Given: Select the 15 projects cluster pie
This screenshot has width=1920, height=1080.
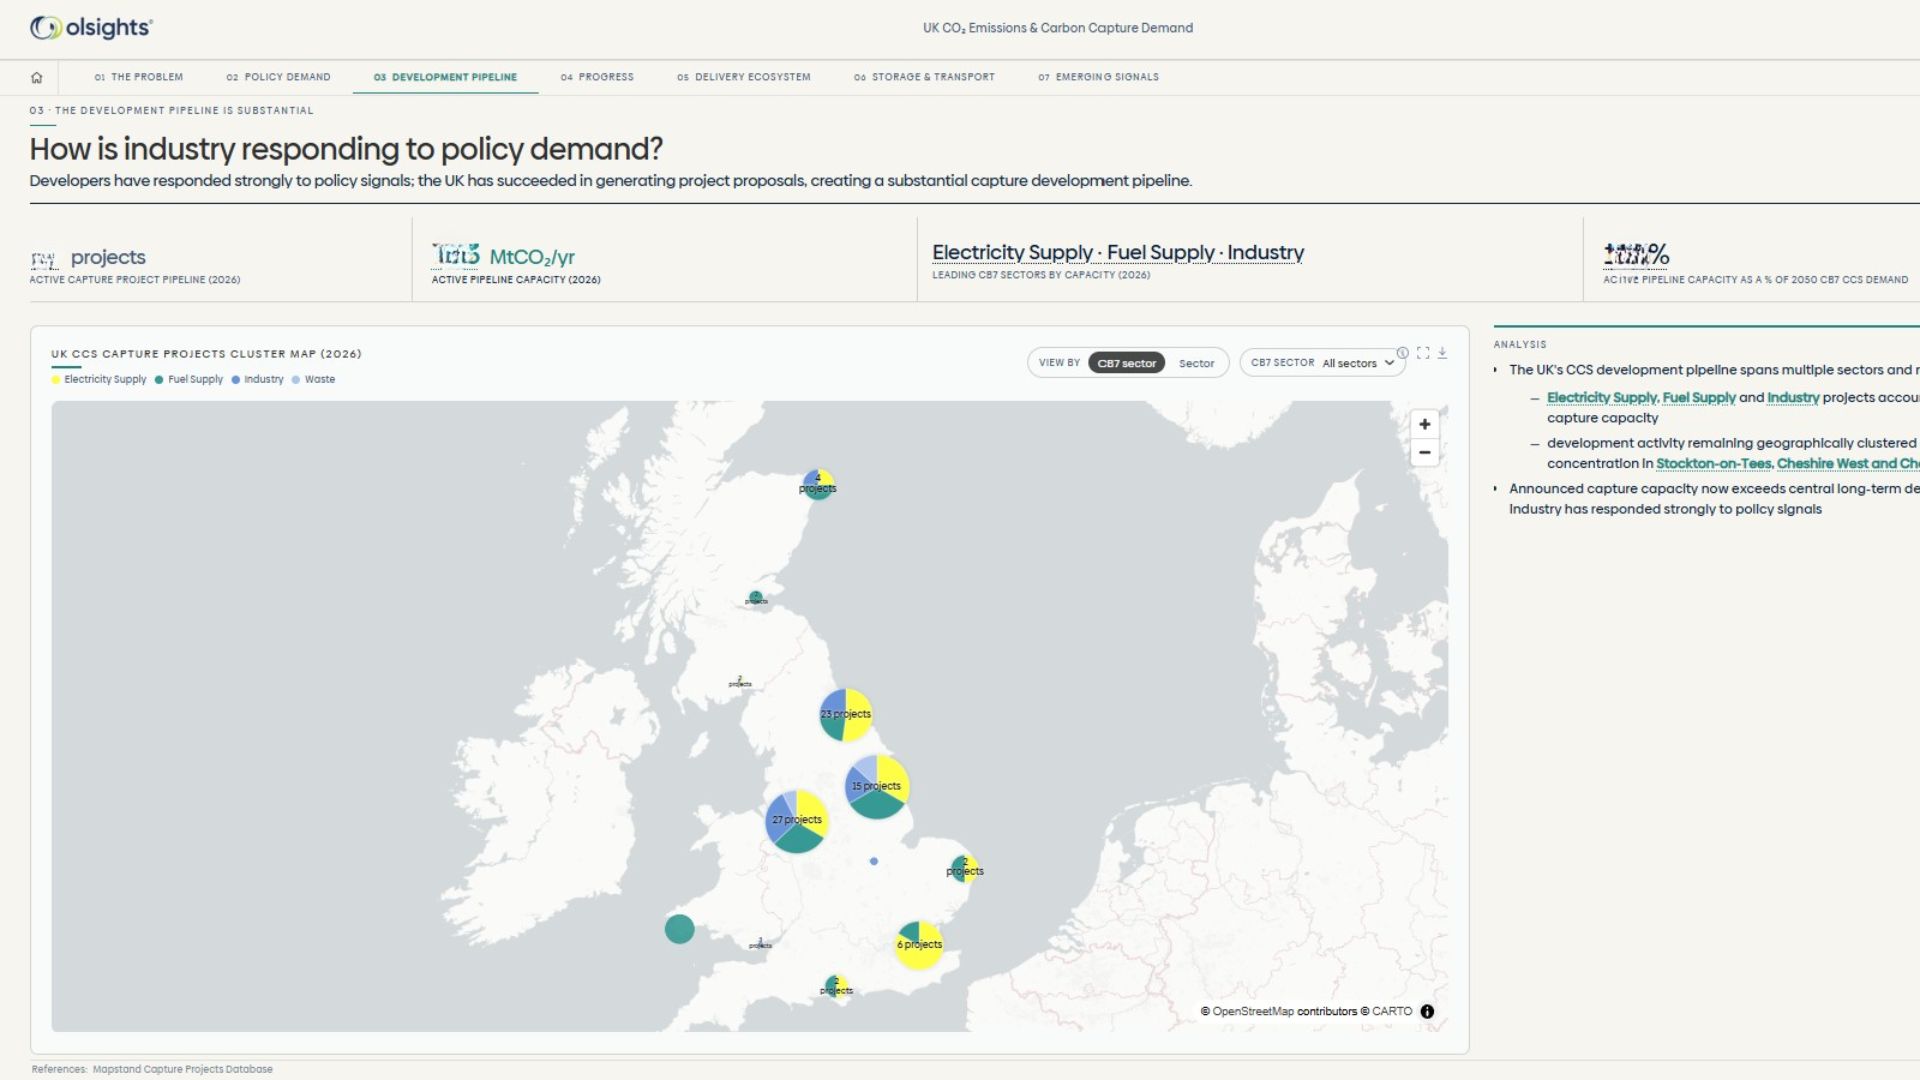Looking at the screenshot, I should (877, 787).
